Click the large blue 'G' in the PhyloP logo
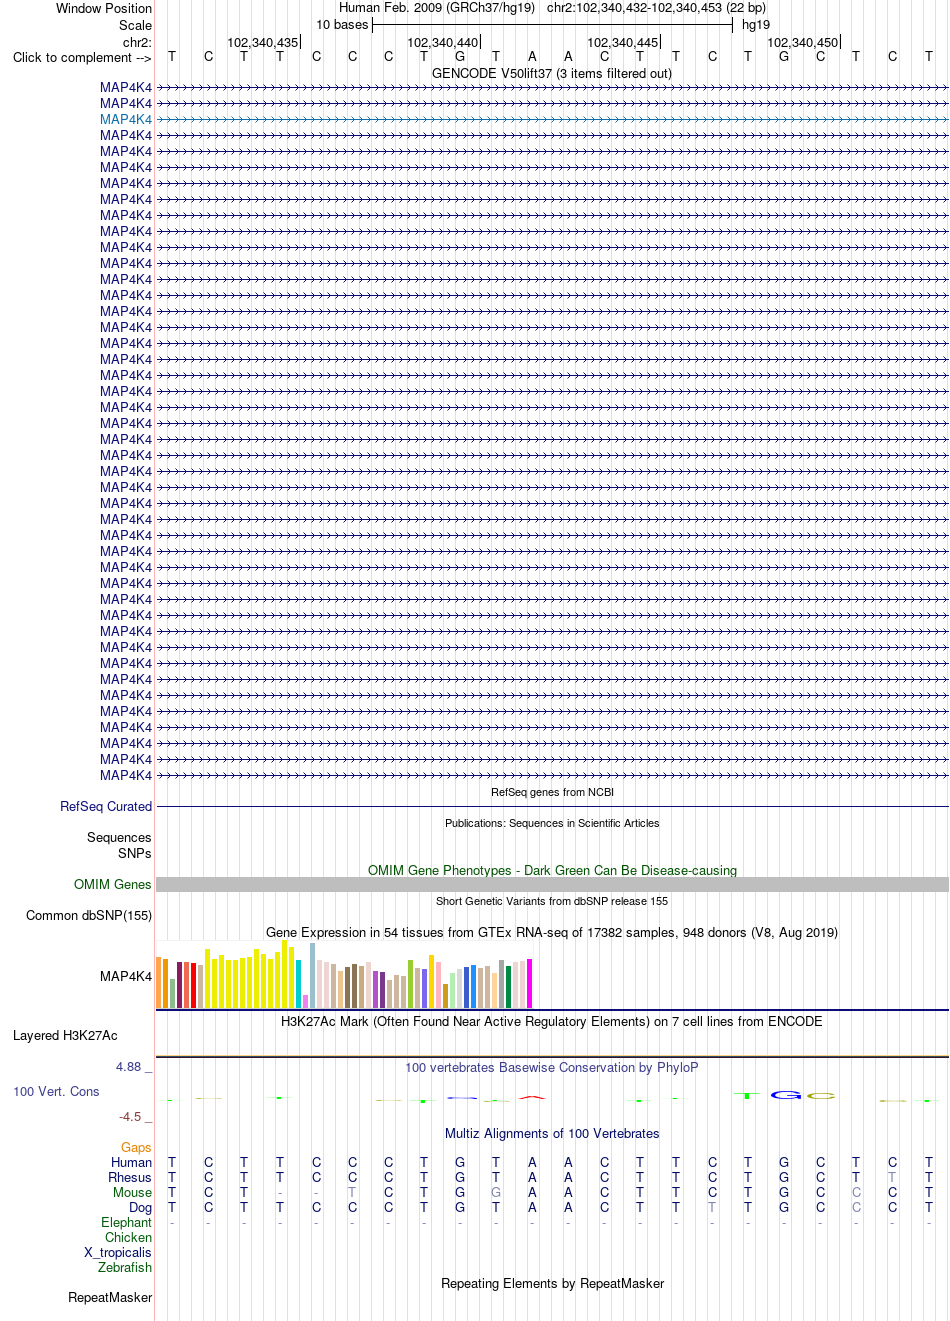Image resolution: width=950 pixels, height=1321 pixels. pos(786,1095)
